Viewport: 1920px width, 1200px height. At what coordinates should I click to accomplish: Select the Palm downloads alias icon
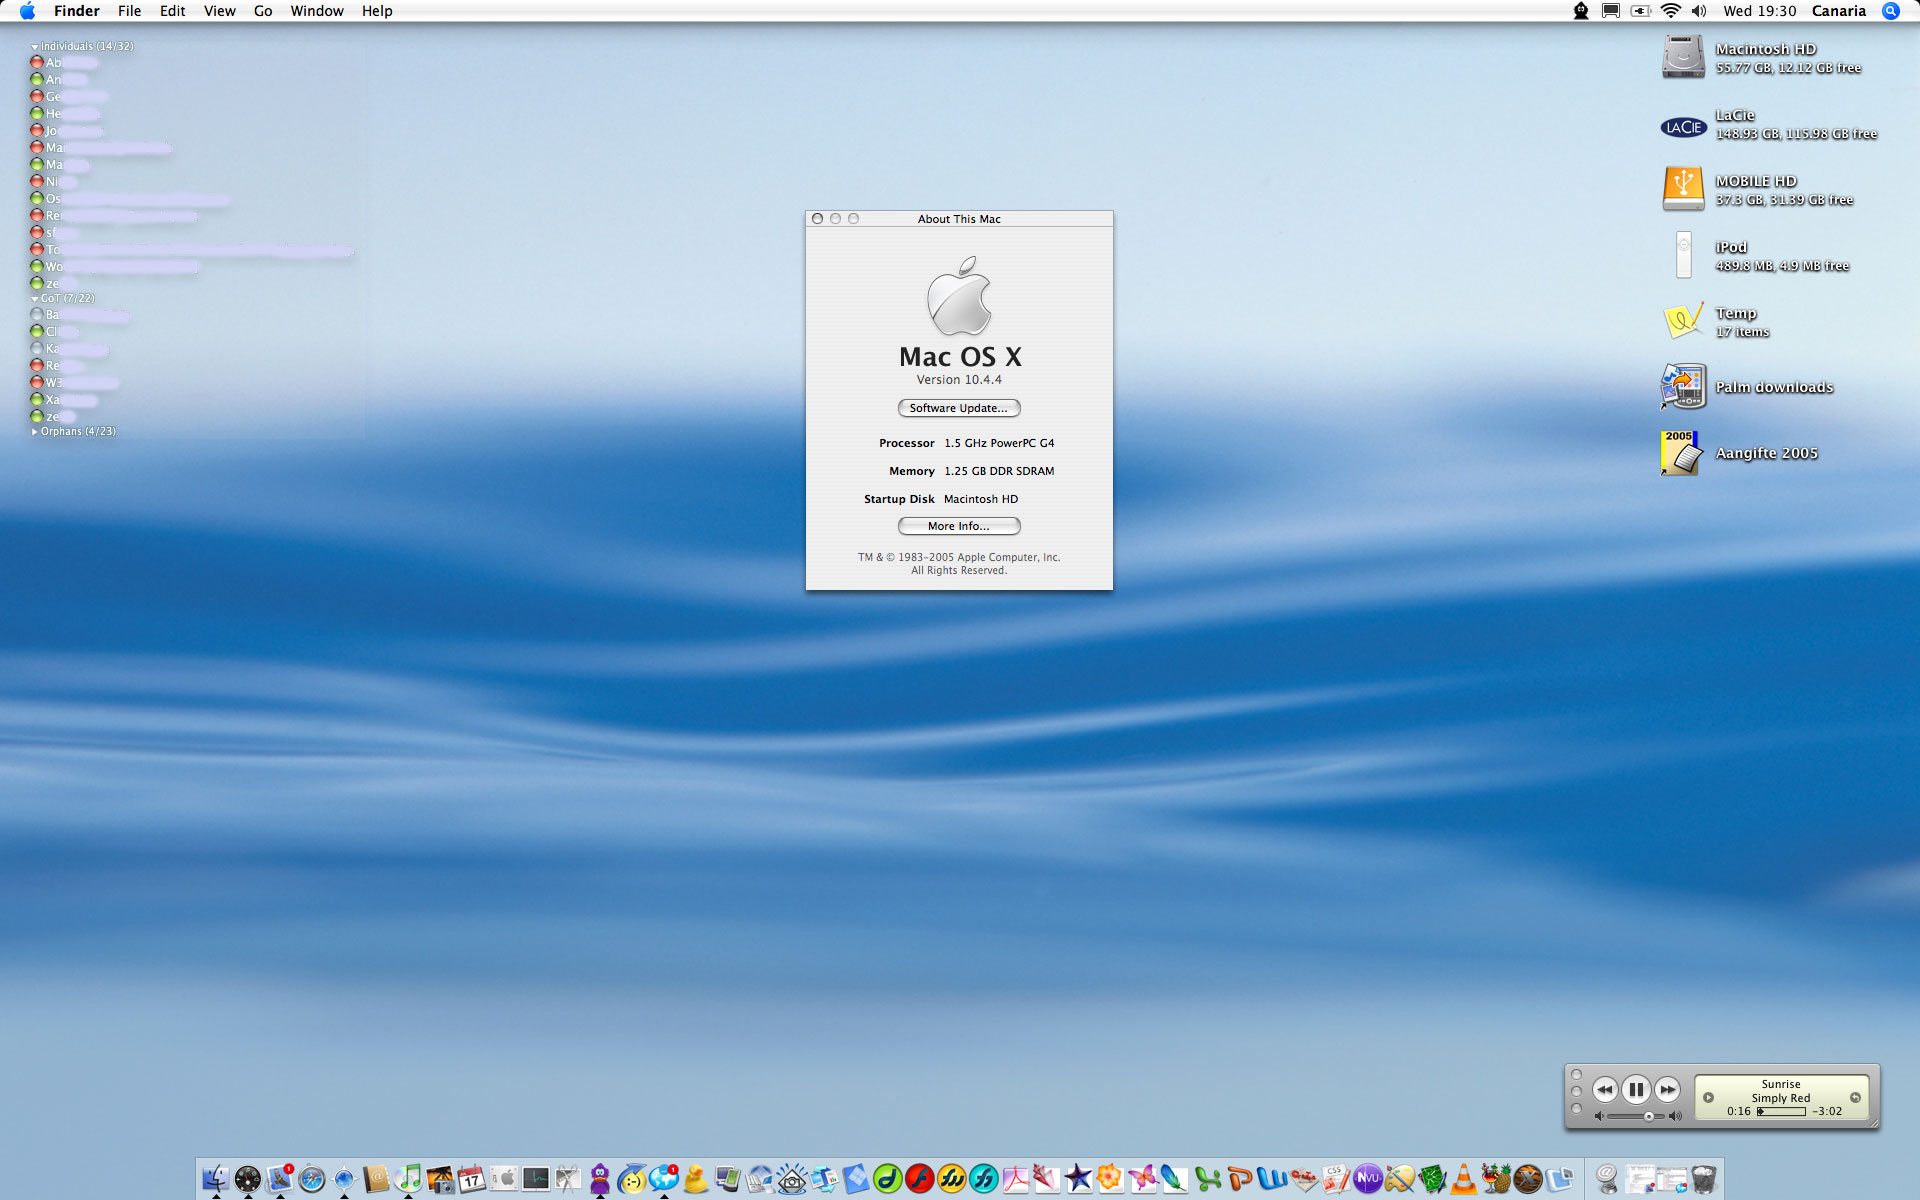click(1683, 387)
